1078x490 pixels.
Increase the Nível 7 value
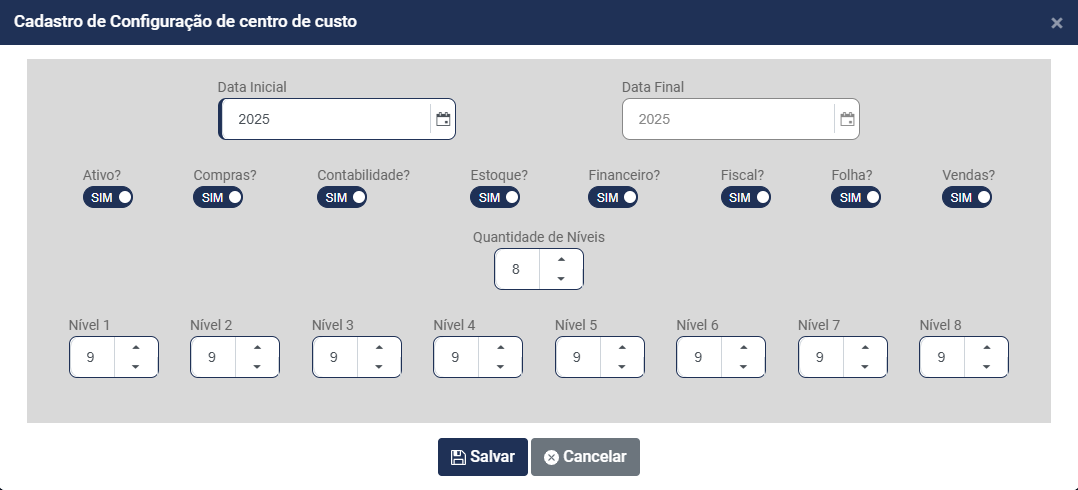[x=865, y=347]
